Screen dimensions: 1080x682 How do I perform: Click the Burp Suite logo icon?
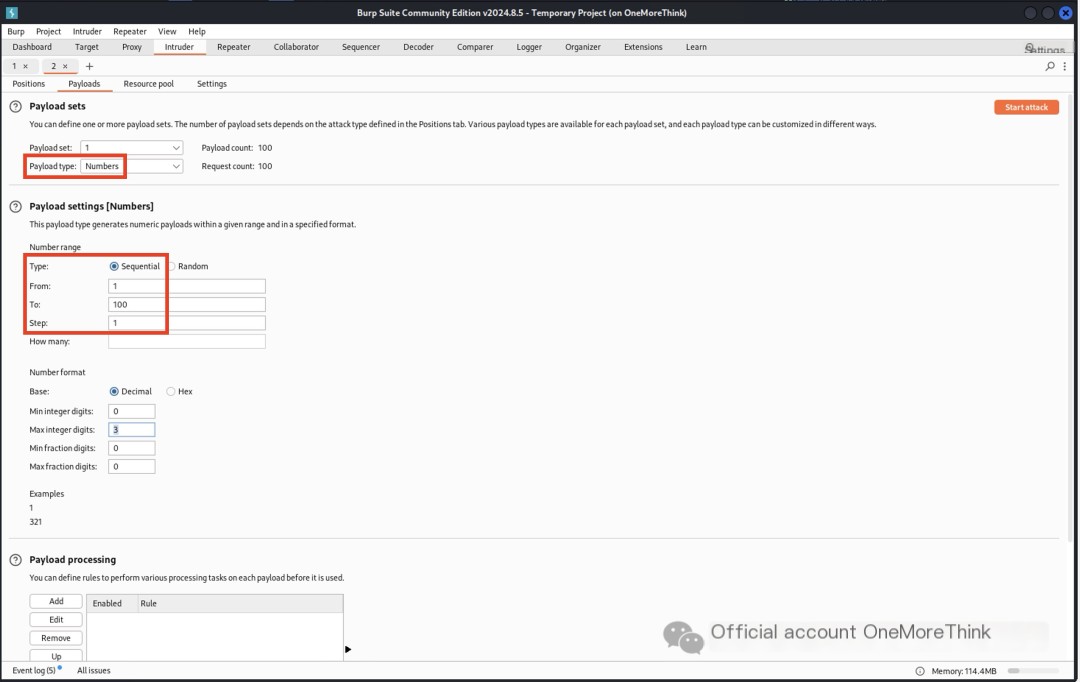(11, 12)
